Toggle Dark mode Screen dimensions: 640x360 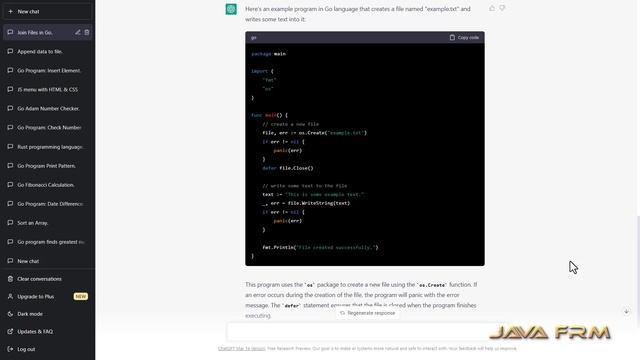[x=47, y=314]
